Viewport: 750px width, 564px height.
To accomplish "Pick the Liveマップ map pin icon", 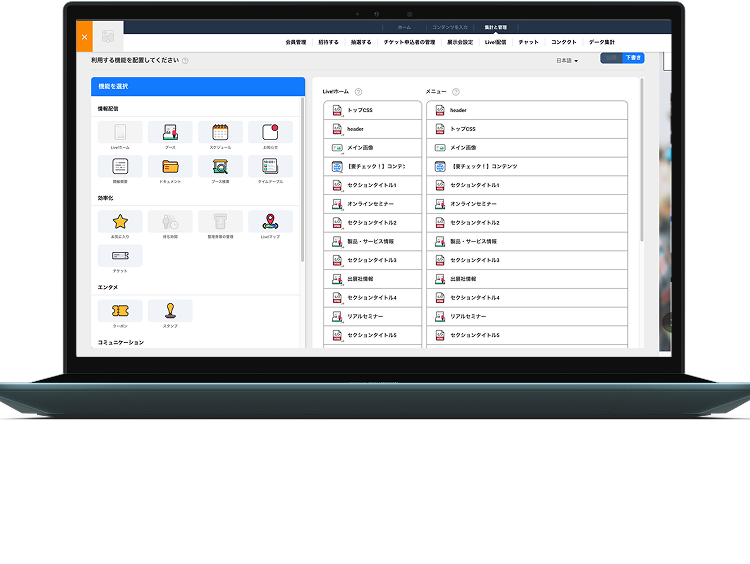I will 270,222.
